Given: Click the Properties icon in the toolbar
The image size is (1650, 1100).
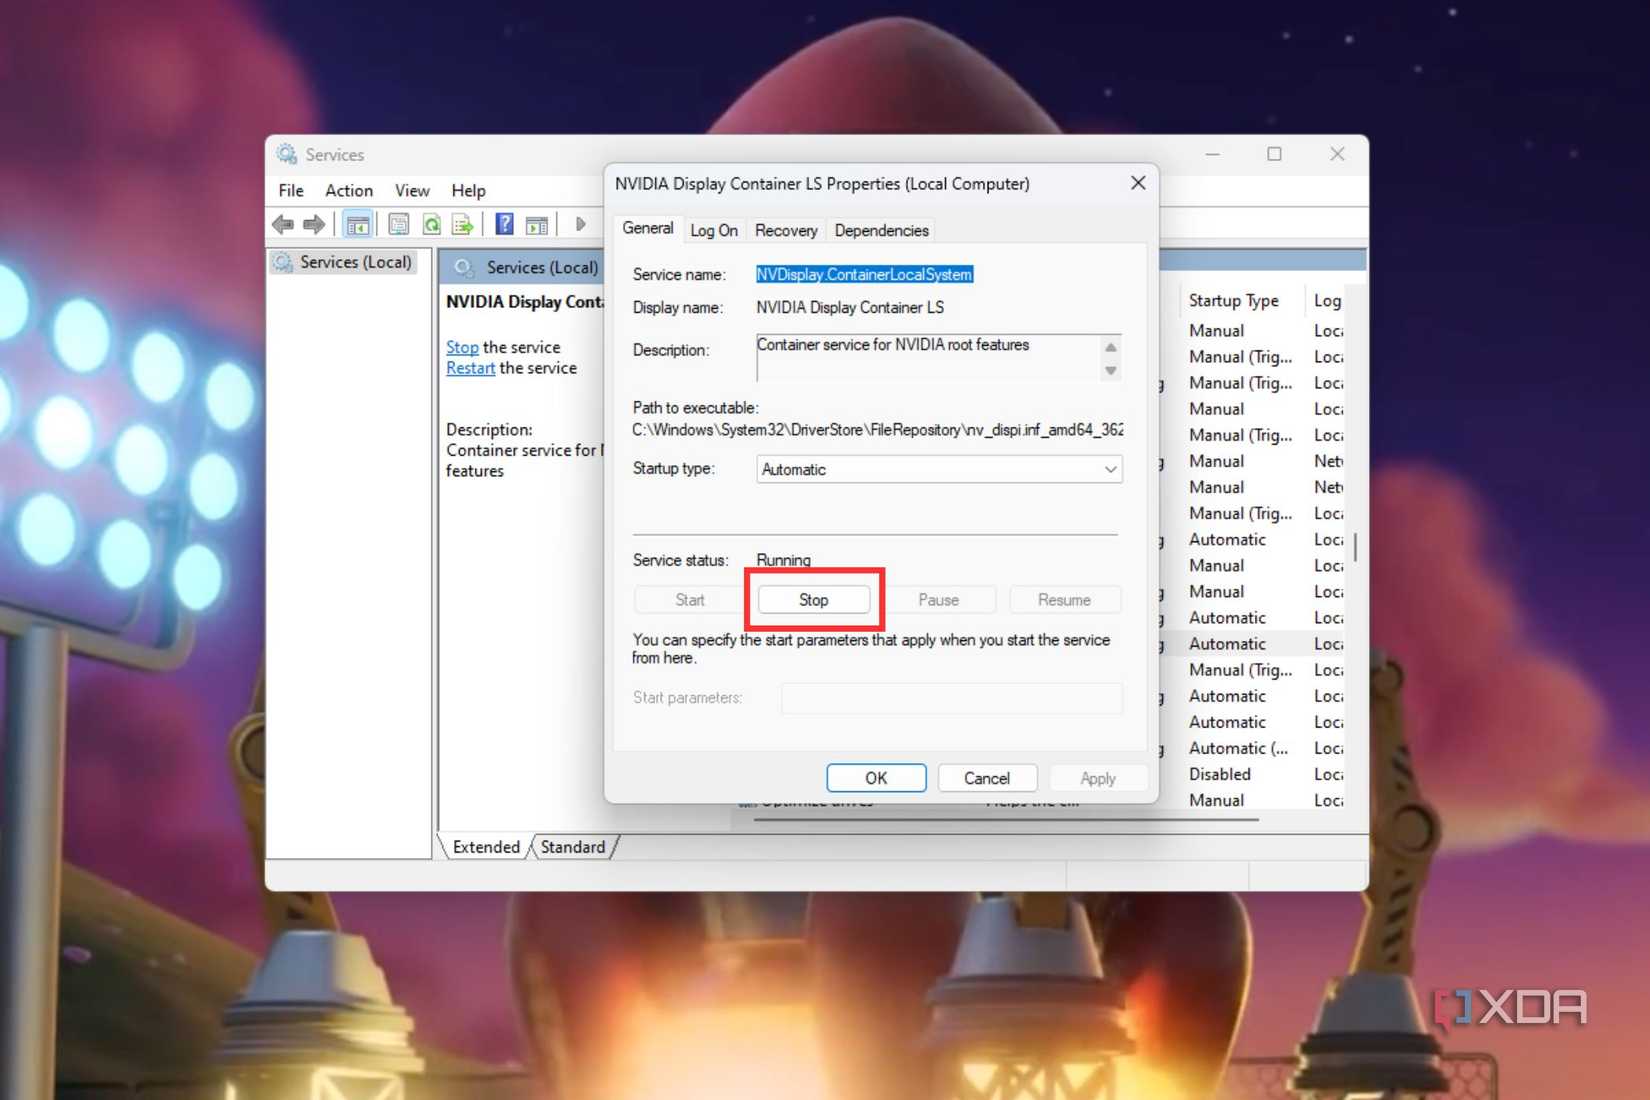Looking at the screenshot, I should coord(398,224).
